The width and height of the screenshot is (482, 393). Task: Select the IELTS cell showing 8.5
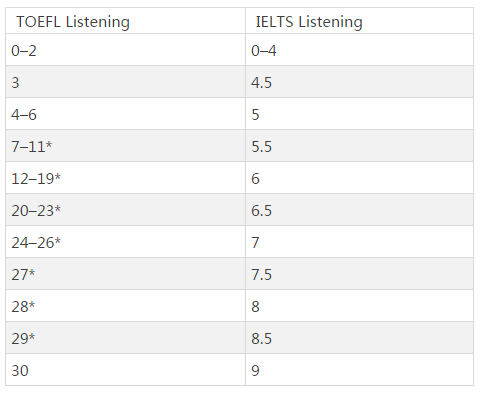click(359, 338)
